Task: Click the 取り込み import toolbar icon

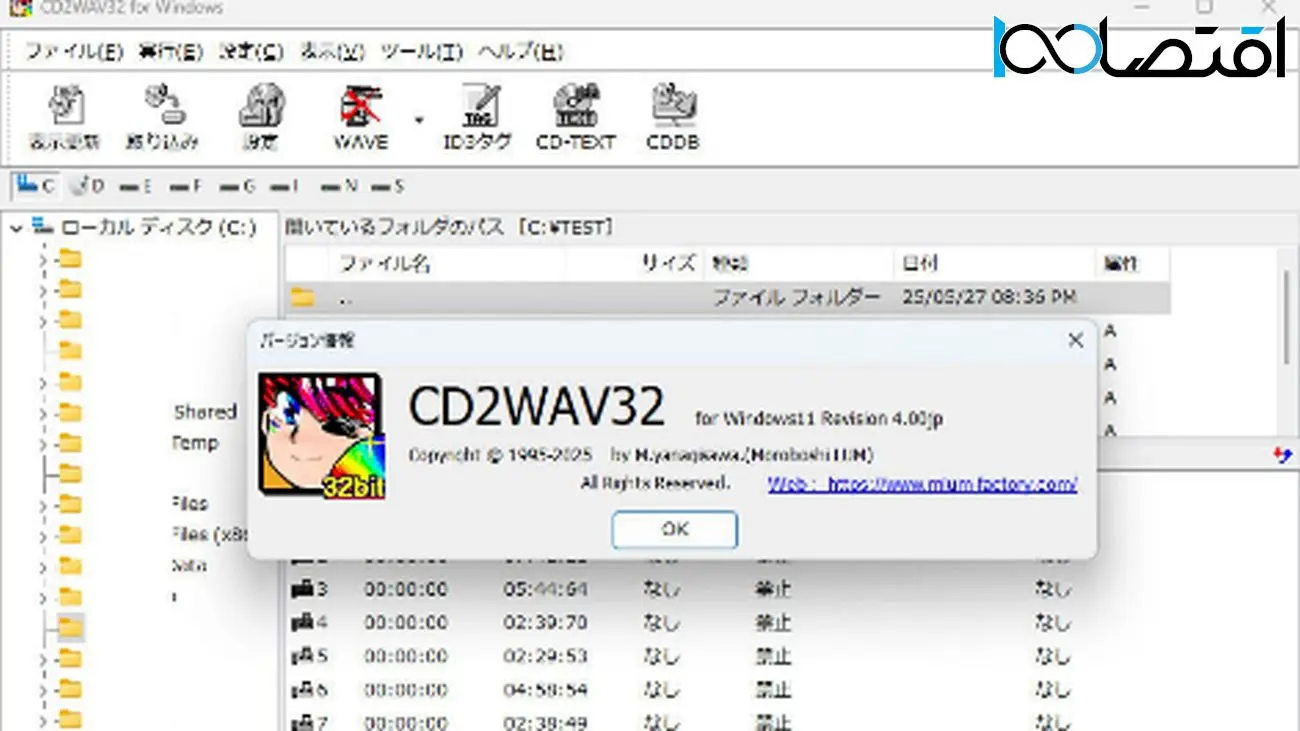Action: 162,116
